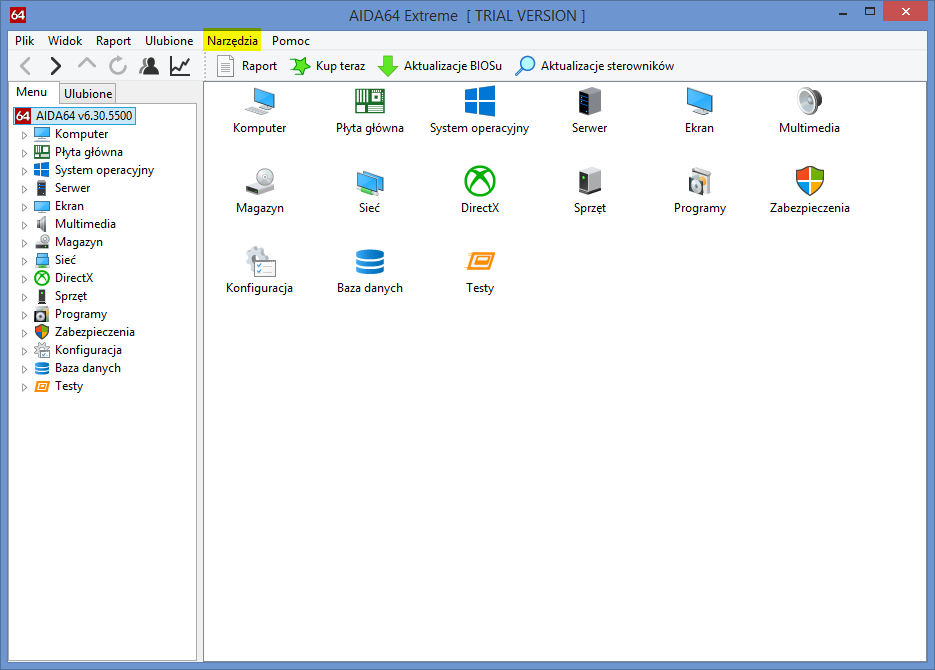935x670 pixels.
Task: Switch to the Ulubione sidebar tab
Action: (x=88, y=94)
